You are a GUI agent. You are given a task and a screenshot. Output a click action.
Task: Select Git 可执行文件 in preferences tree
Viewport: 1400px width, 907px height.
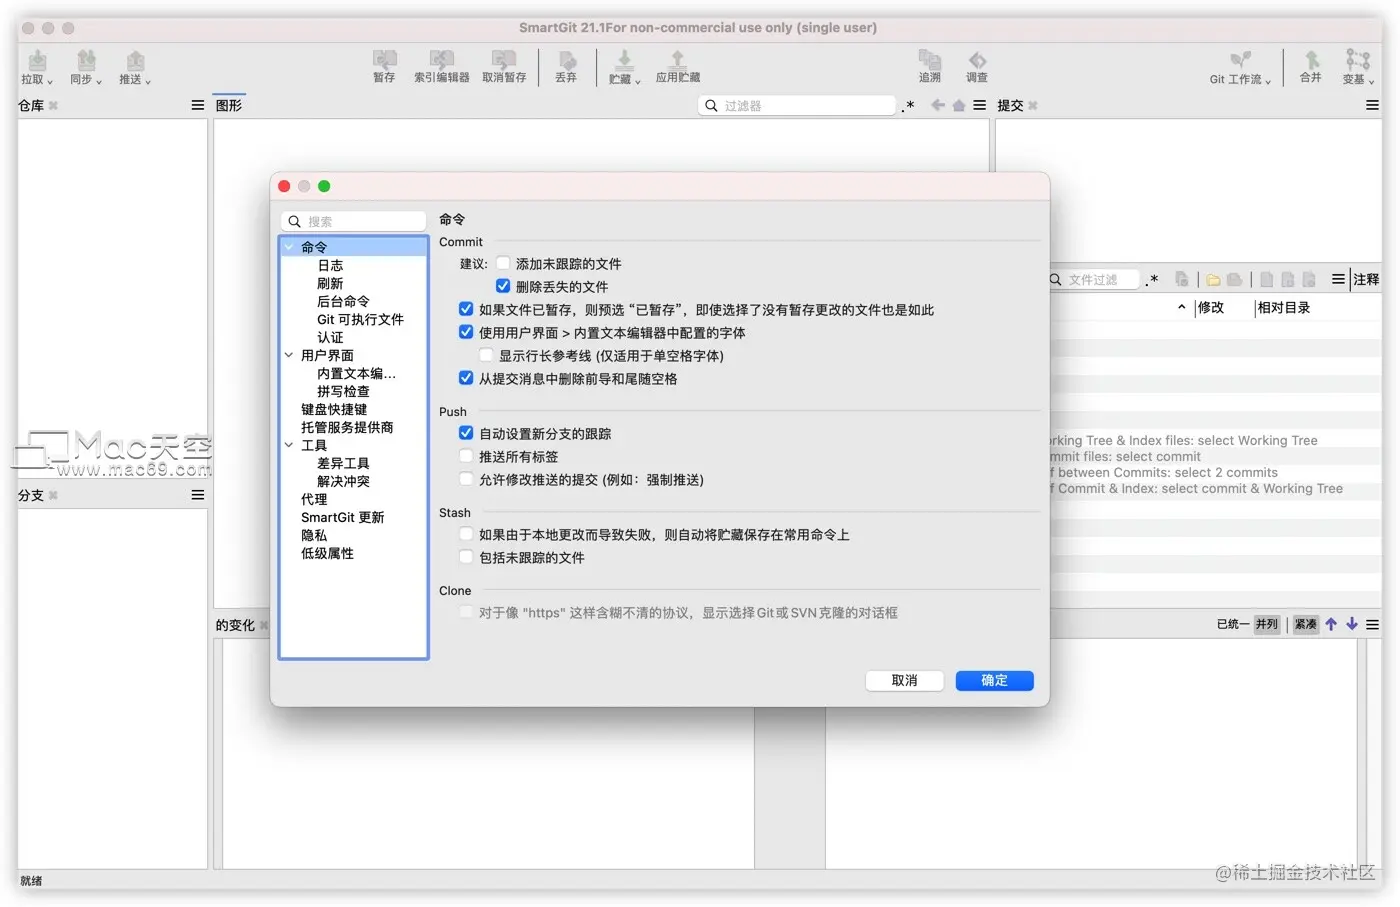click(360, 319)
